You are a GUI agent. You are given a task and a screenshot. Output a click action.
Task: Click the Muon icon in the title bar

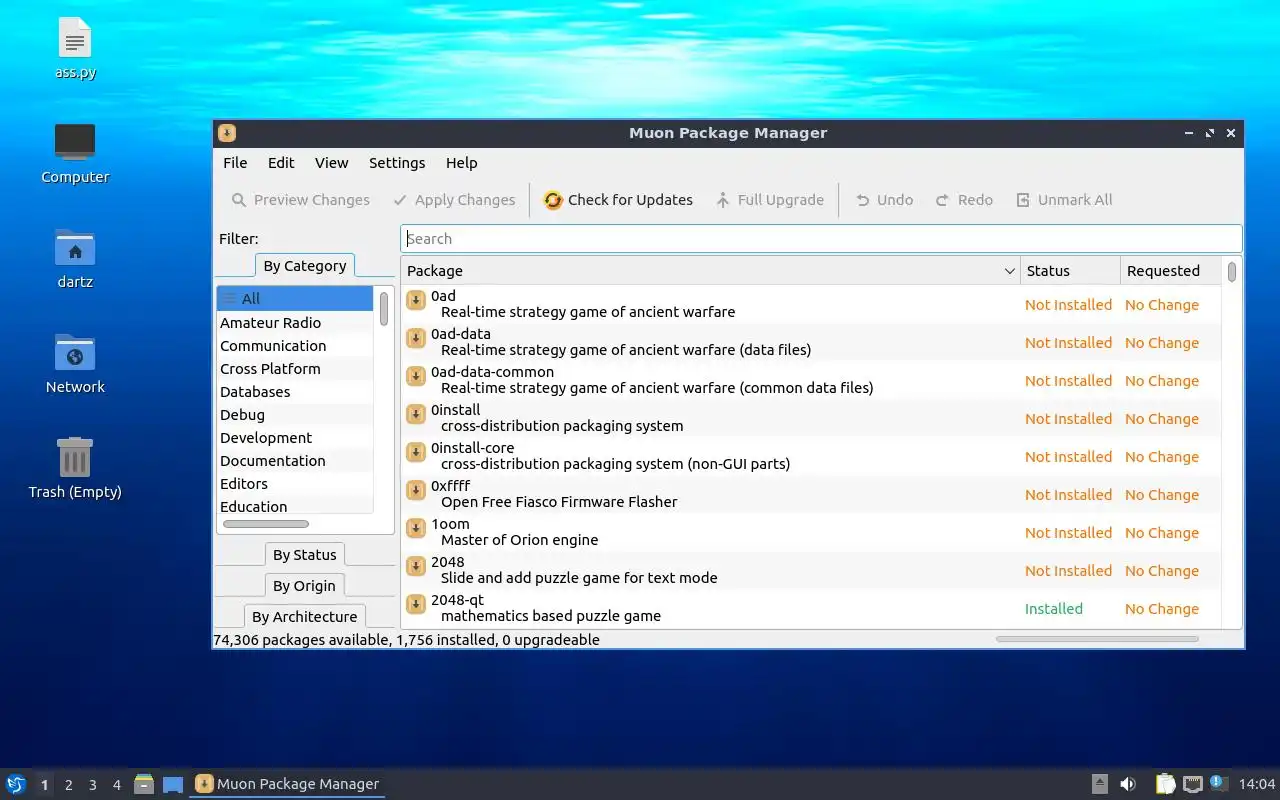227,133
